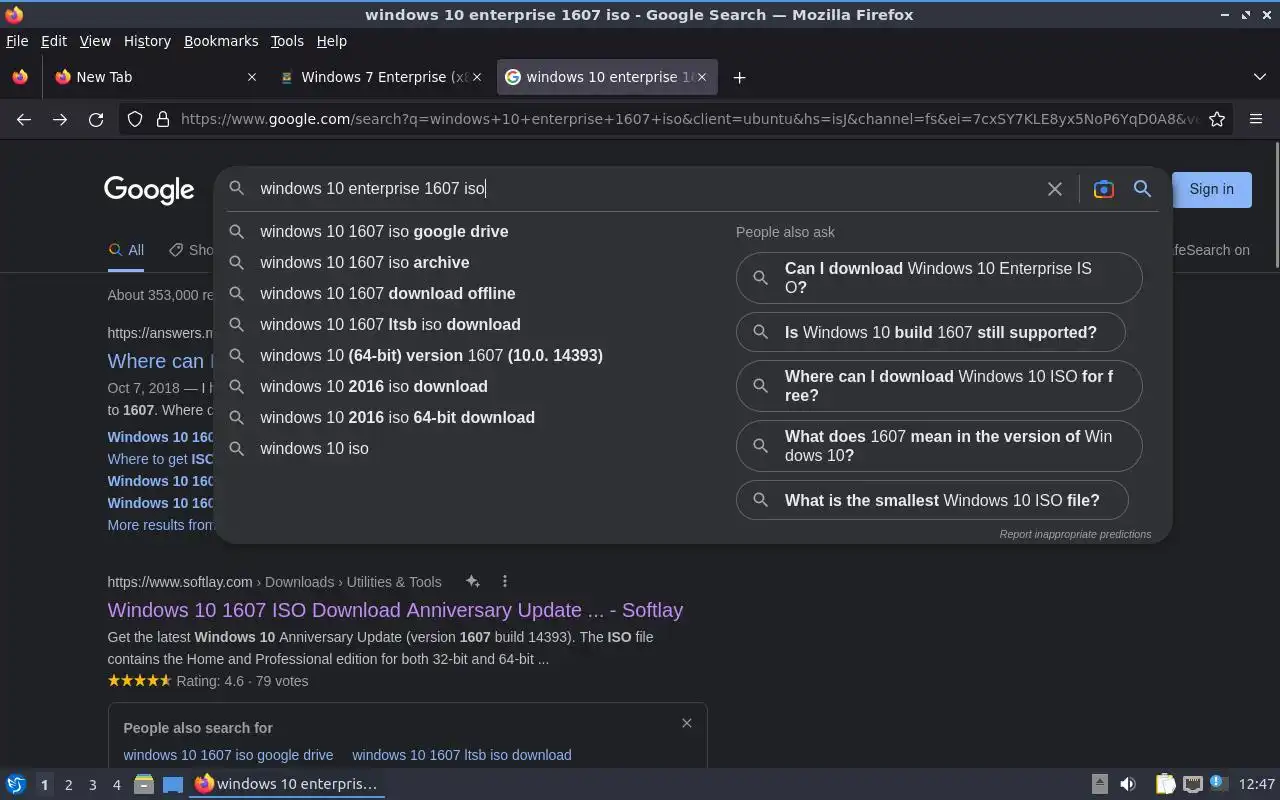This screenshot has height=800, width=1280.
Task: Select suggestion windows 10 2016 iso 64-bit download
Action: (397, 417)
